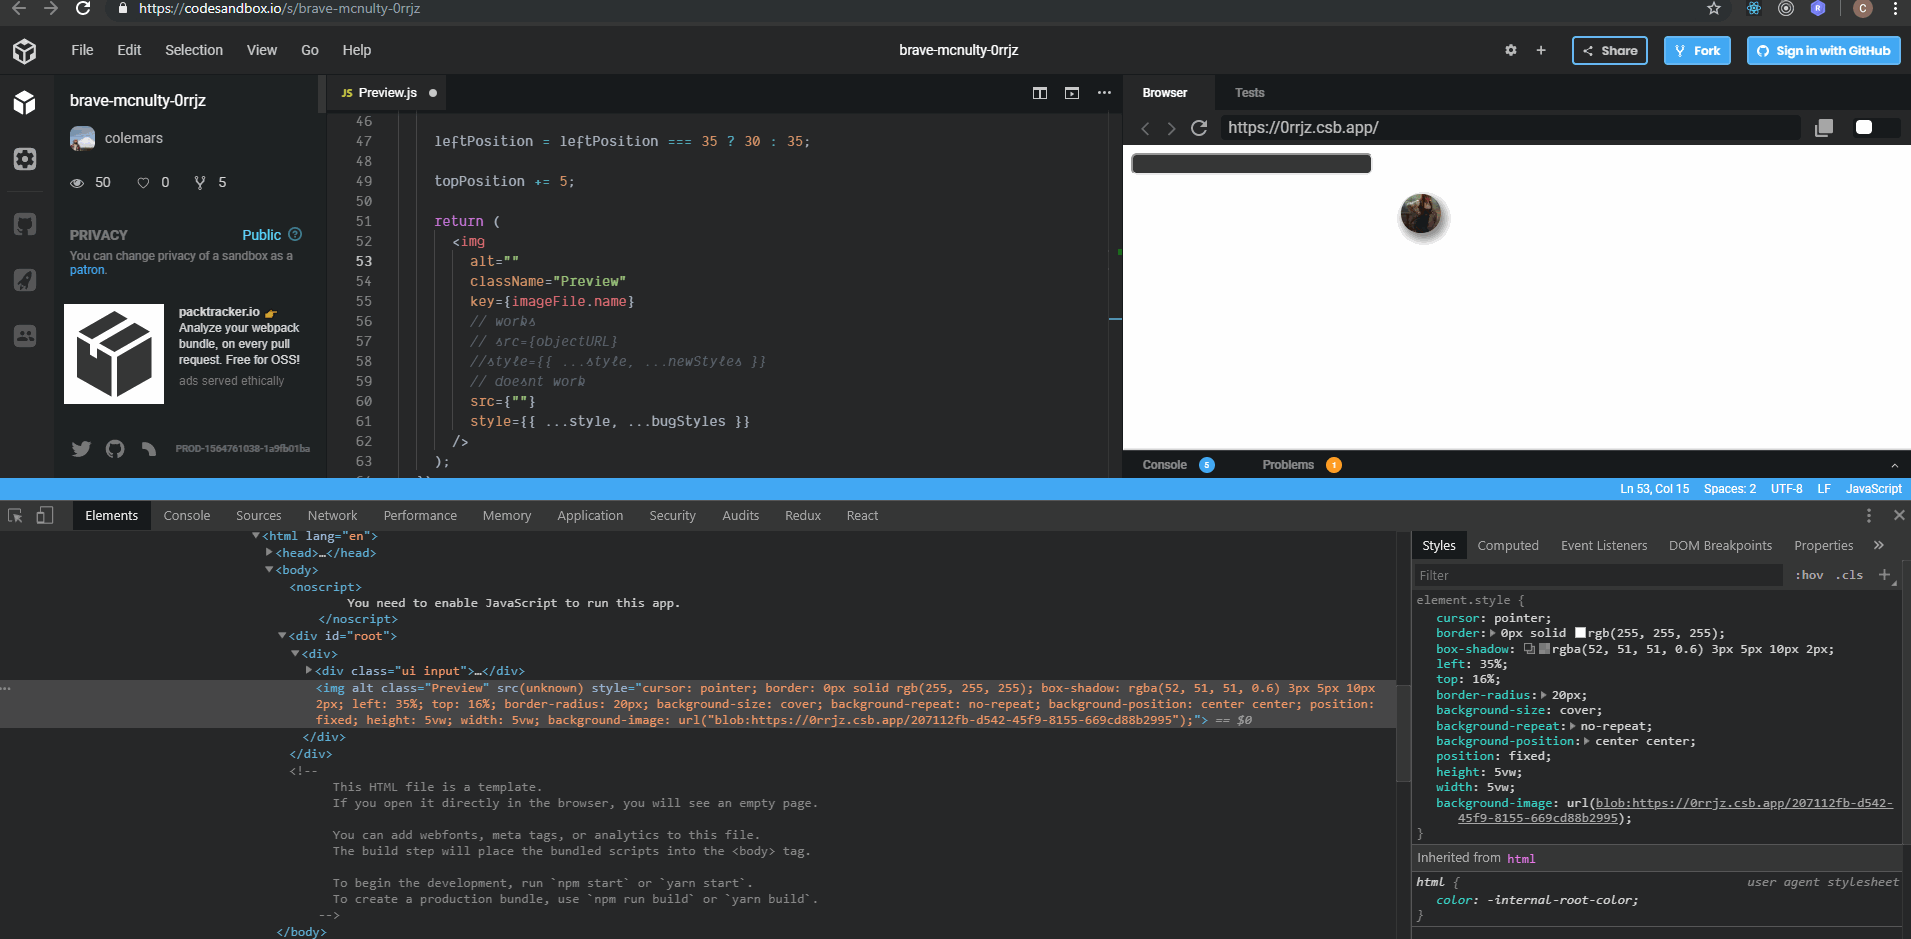Fork this sandbox
The image size is (1911, 939).
1697,50
